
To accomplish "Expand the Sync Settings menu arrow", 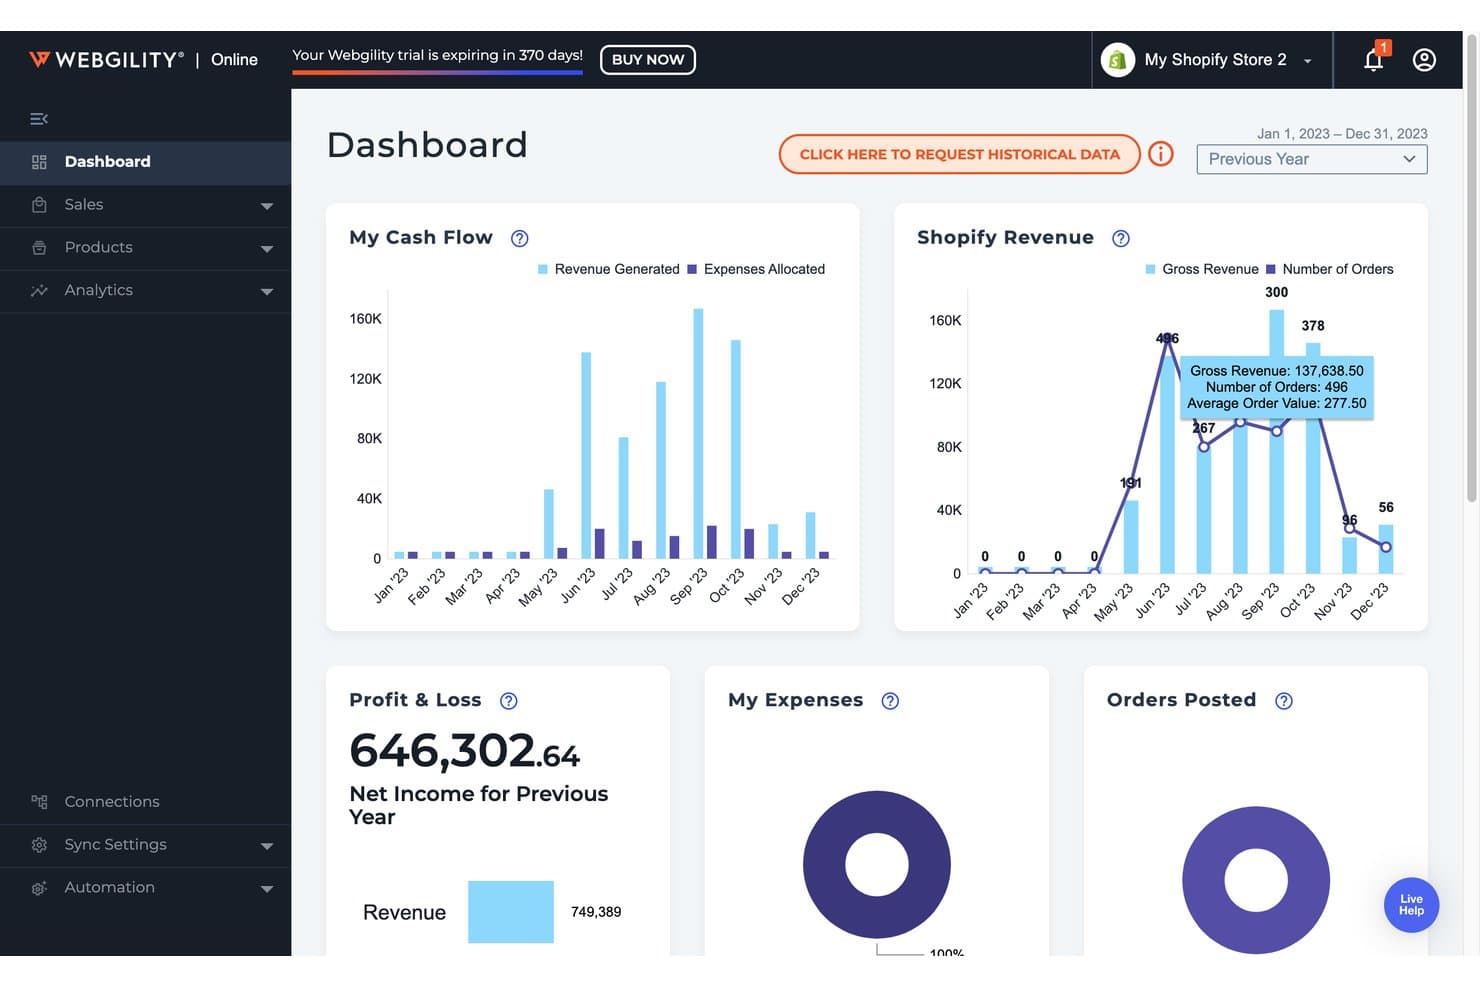I will click(267, 846).
